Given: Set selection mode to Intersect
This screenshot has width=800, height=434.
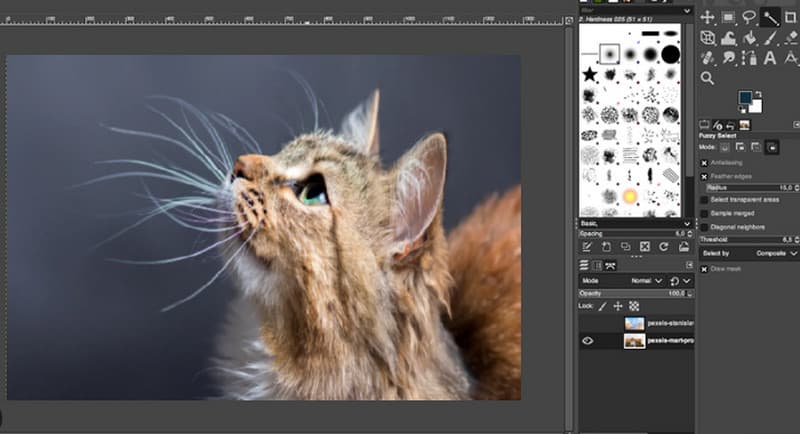Looking at the screenshot, I should point(772,147).
